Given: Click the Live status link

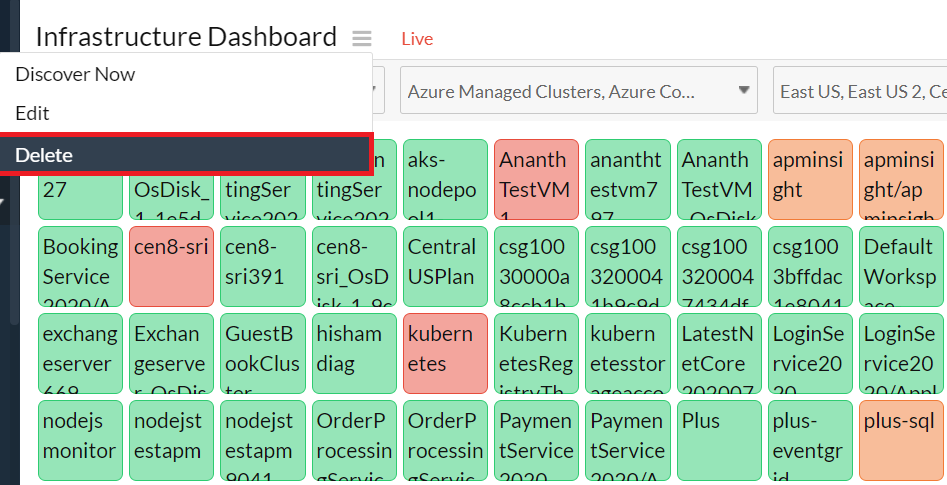Looking at the screenshot, I should [x=417, y=39].
